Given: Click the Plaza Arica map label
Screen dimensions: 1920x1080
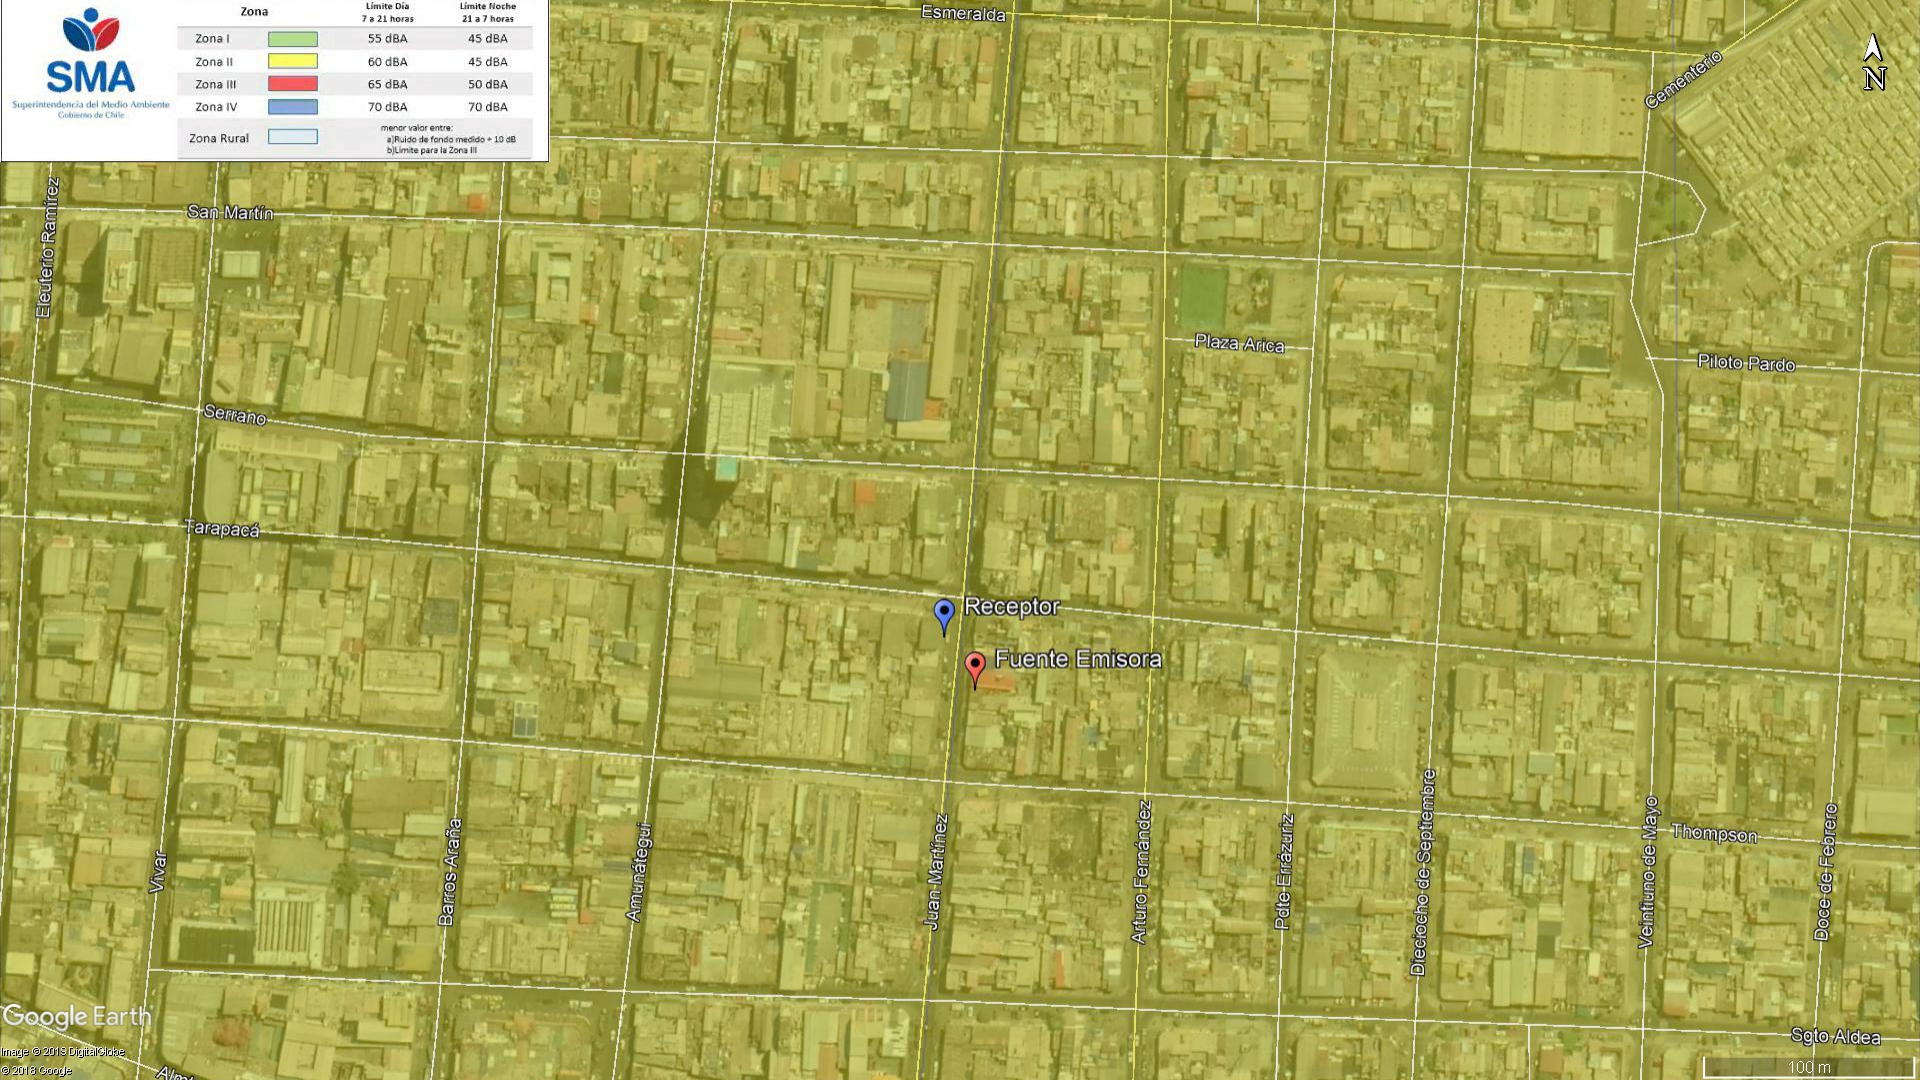Looking at the screenshot, I should (x=1239, y=343).
